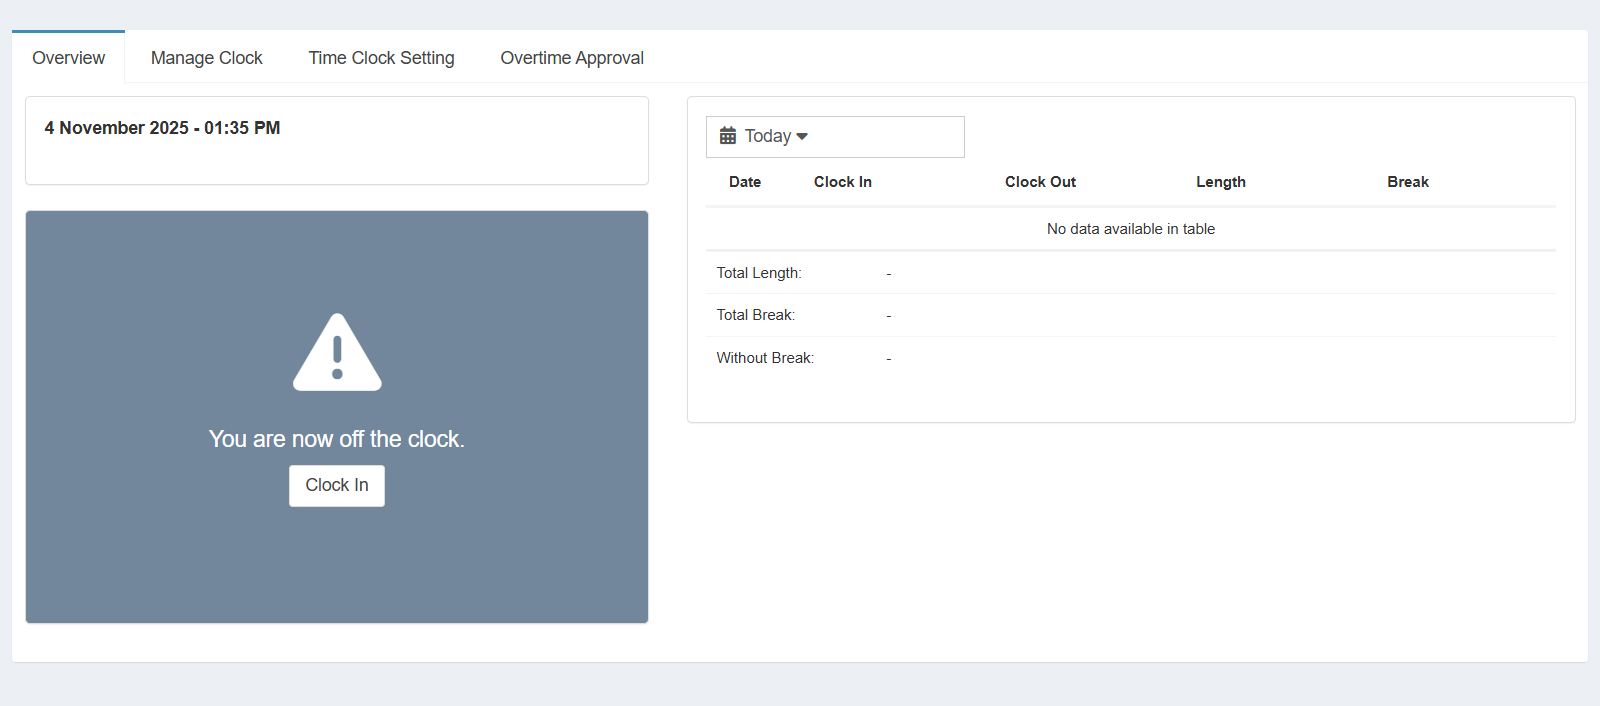Go to the Time Clock Setting tab
1600x706 pixels.
click(x=381, y=58)
